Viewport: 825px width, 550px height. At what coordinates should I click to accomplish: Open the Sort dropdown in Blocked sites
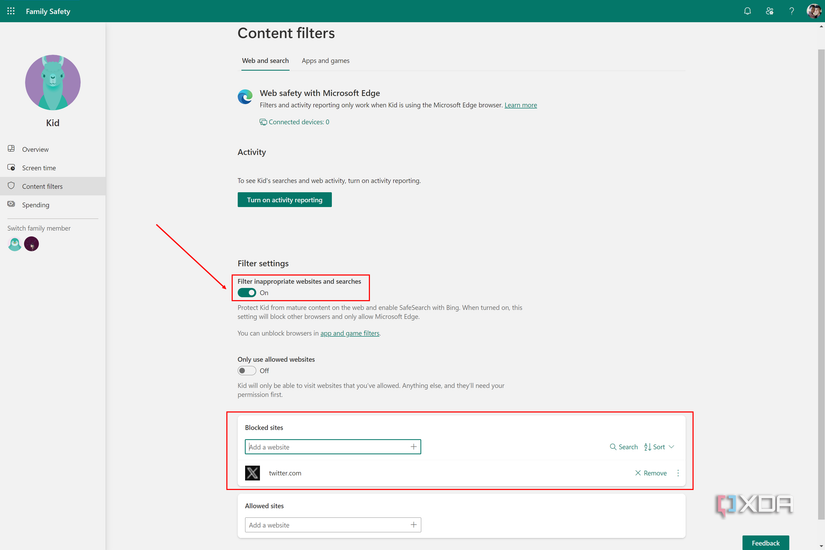tap(659, 447)
